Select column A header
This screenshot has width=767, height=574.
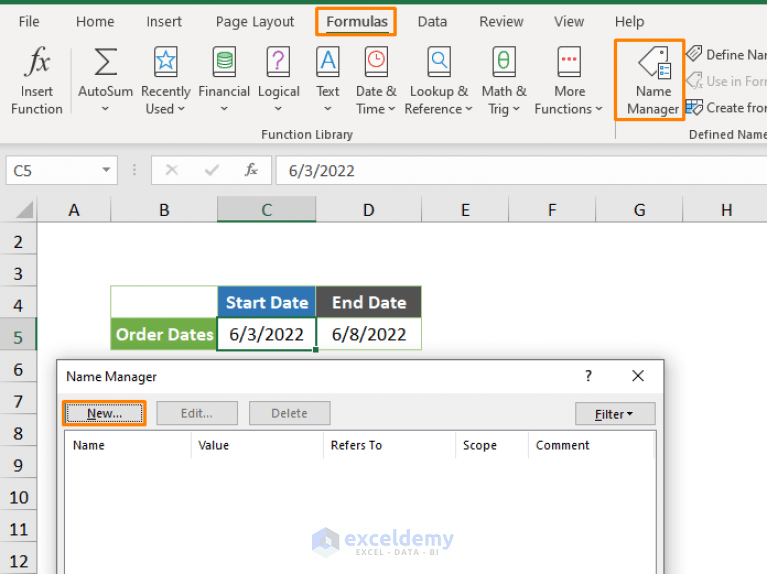click(74, 210)
